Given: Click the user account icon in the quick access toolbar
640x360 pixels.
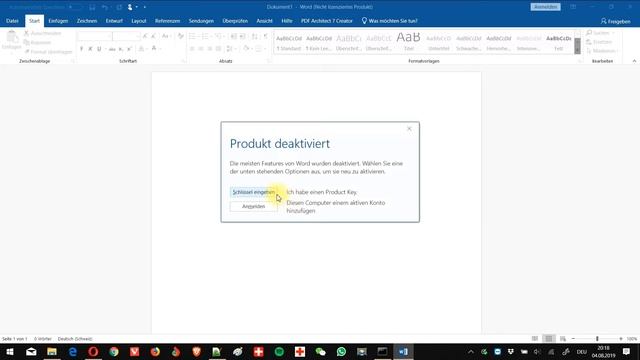Looking at the screenshot, I should (130, 7).
